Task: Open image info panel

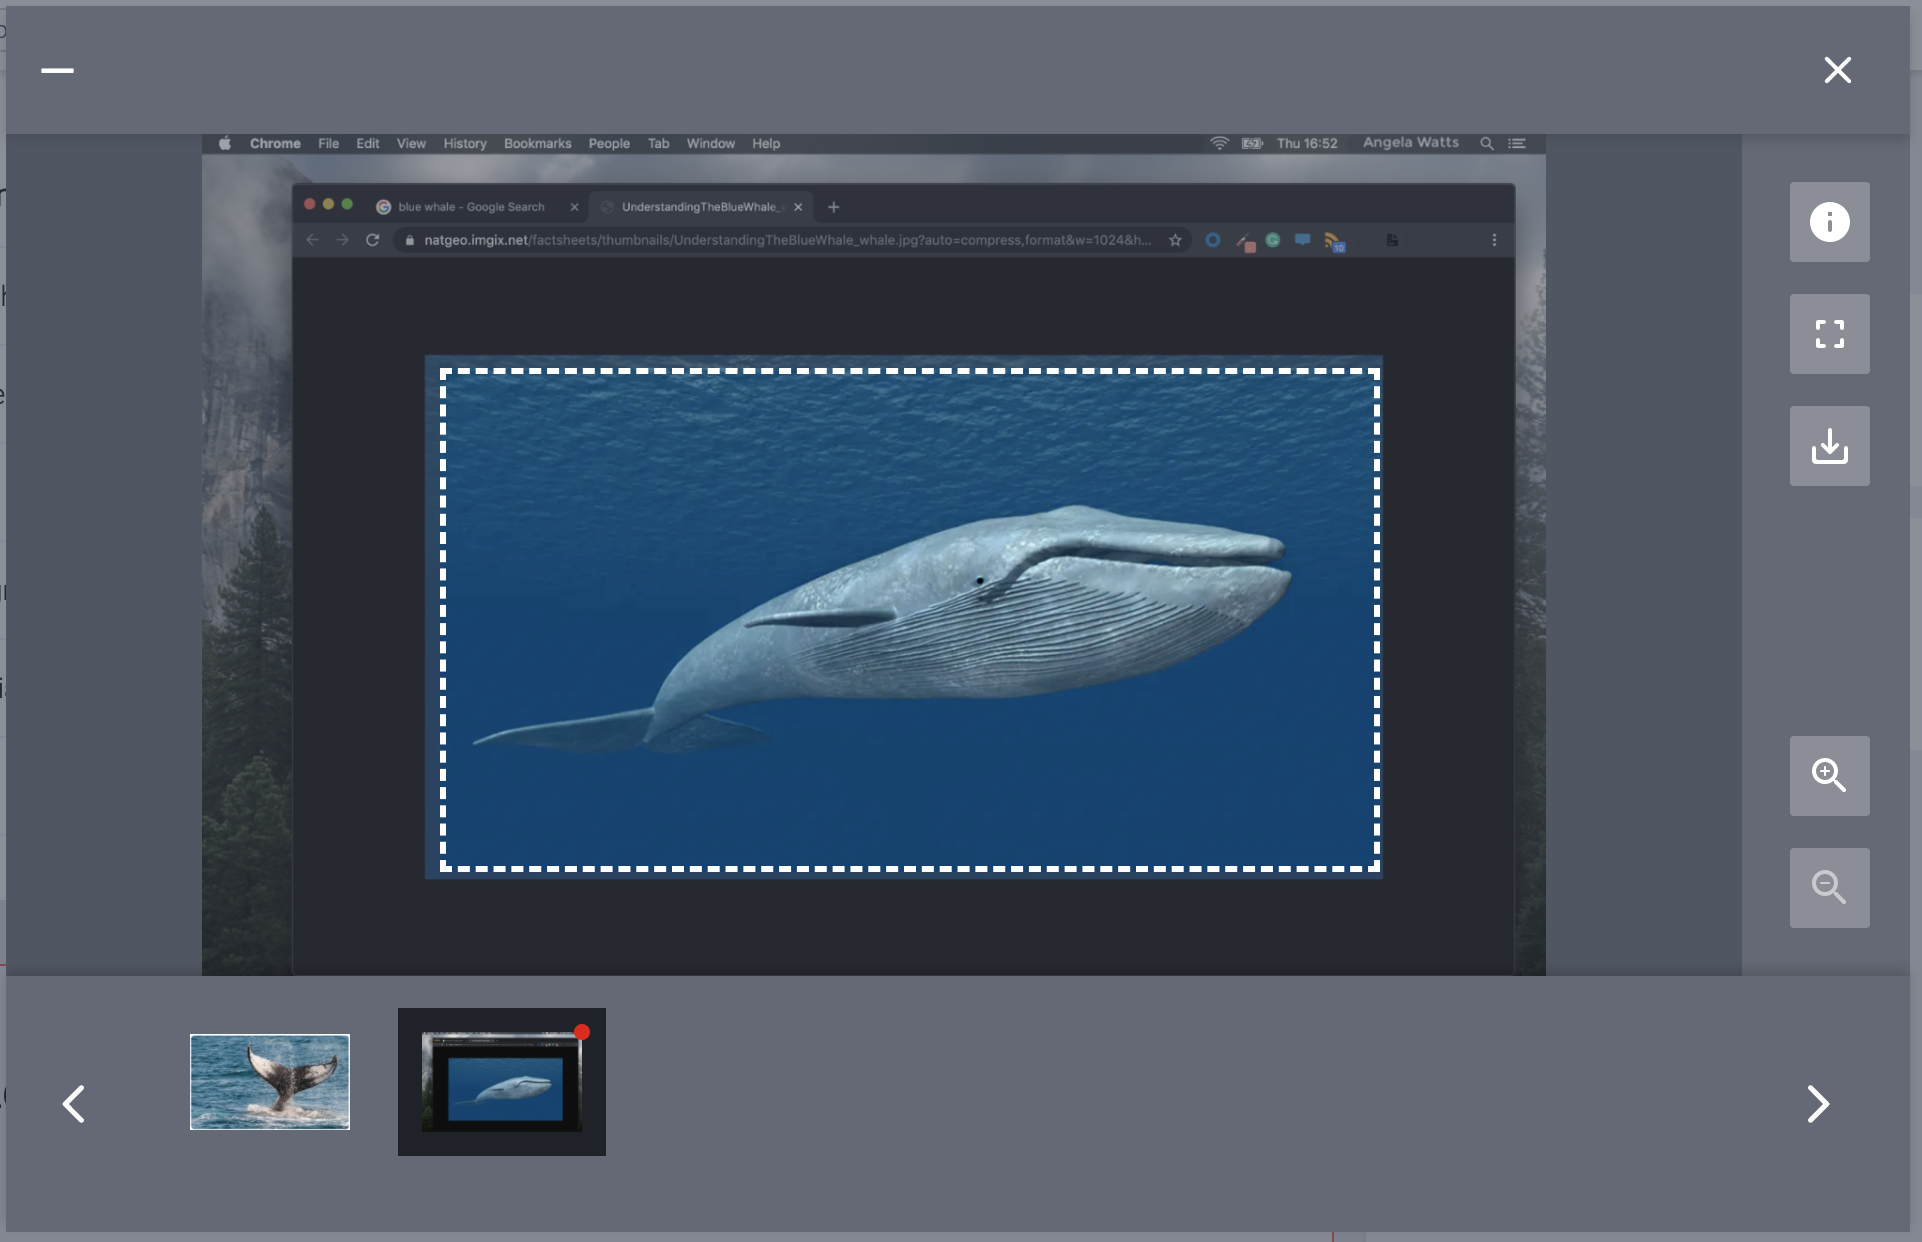Action: click(x=1829, y=222)
